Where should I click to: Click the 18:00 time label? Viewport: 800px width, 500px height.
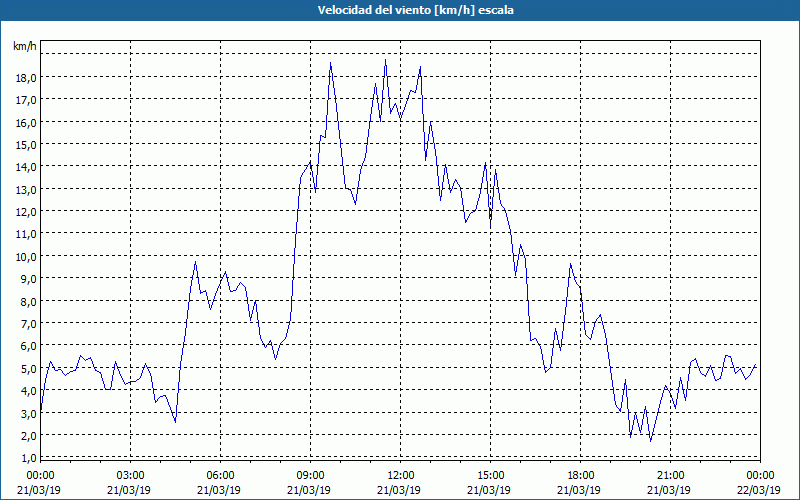coord(581,476)
